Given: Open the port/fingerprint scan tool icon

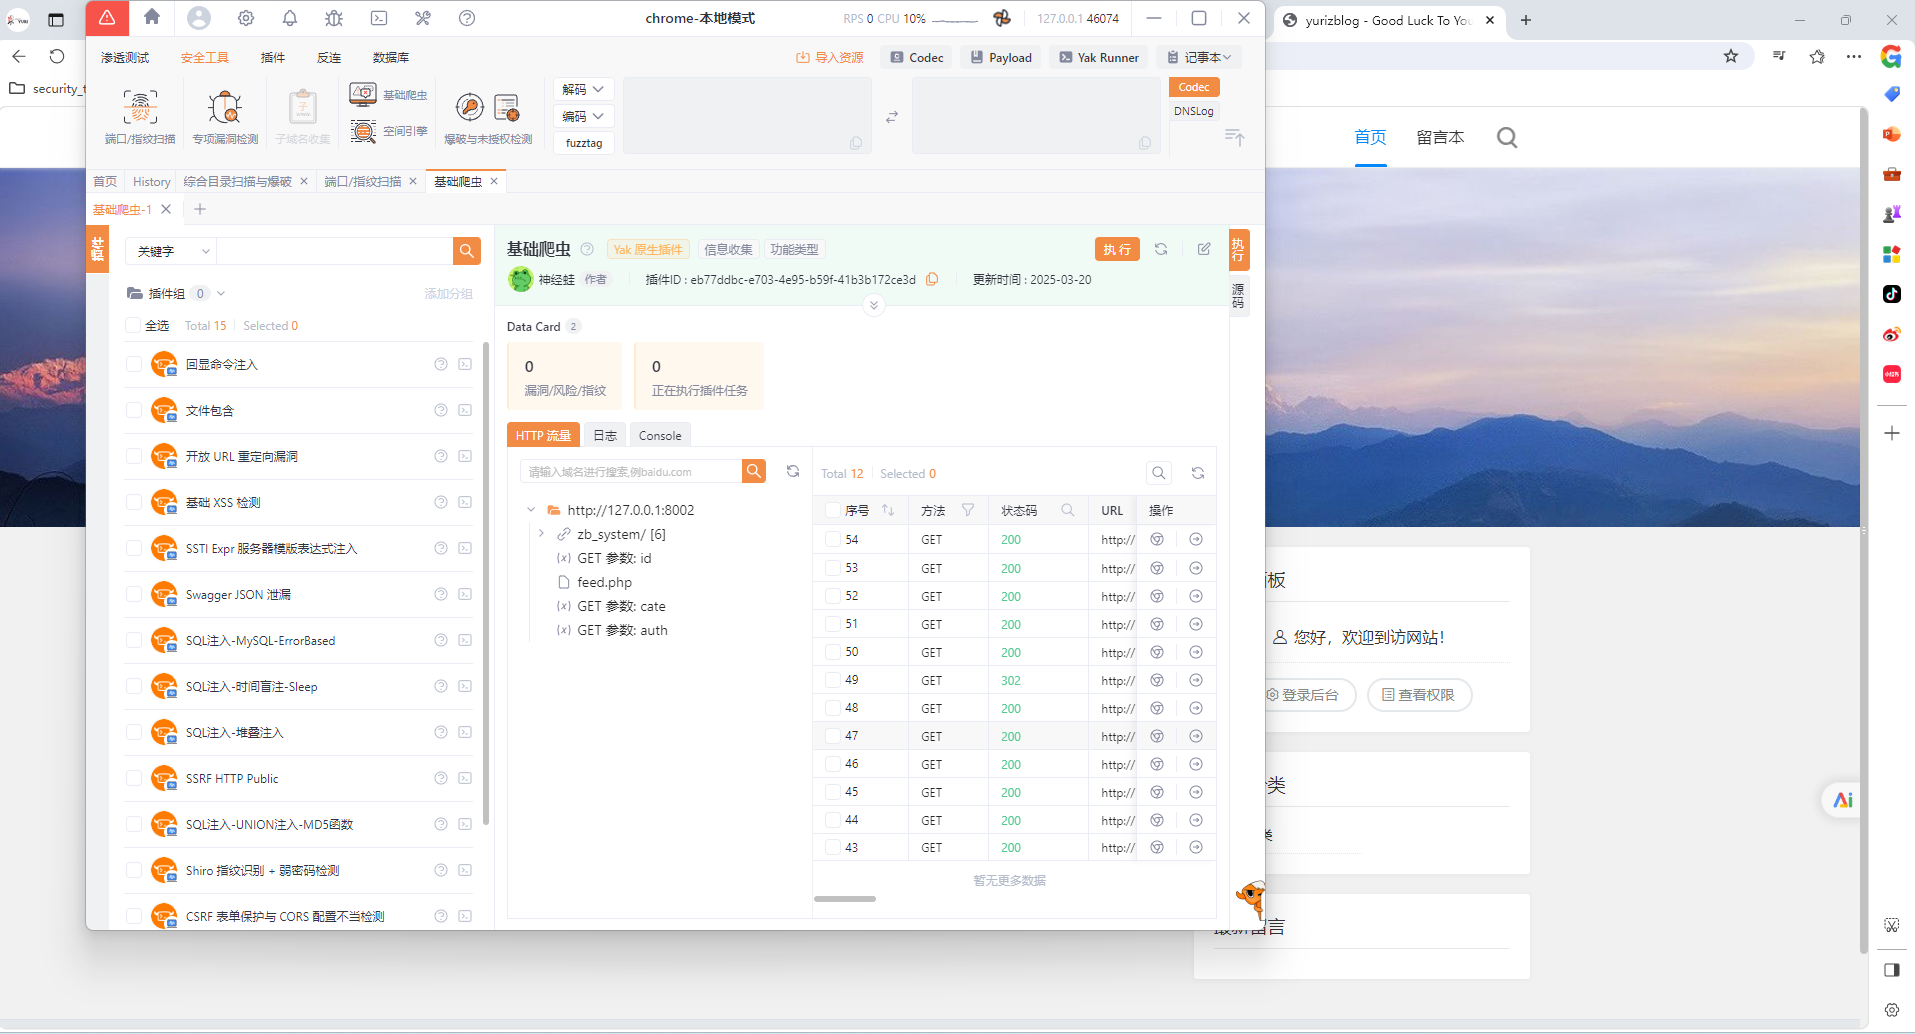Looking at the screenshot, I should (140, 108).
